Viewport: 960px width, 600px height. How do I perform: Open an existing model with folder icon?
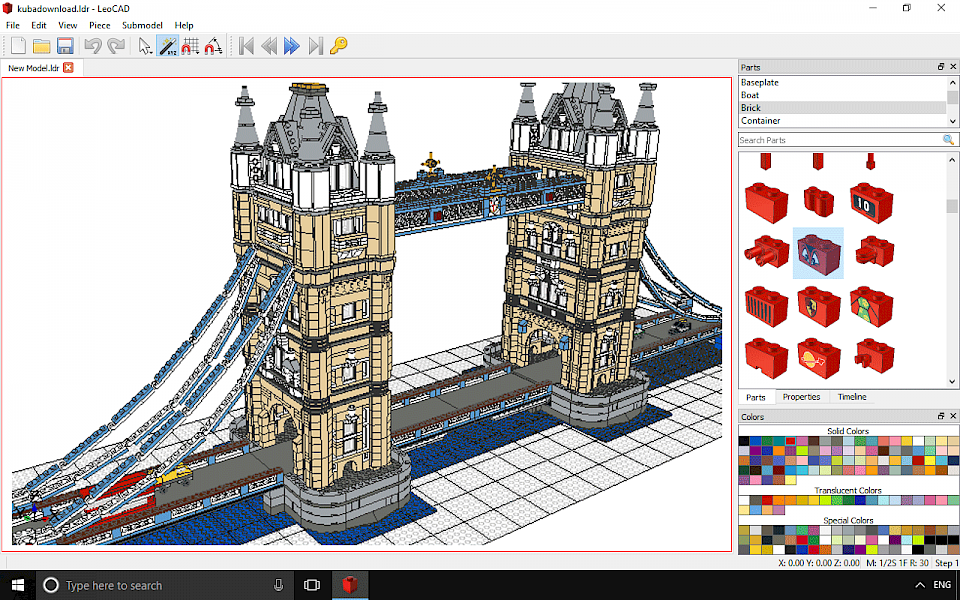(x=42, y=46)
